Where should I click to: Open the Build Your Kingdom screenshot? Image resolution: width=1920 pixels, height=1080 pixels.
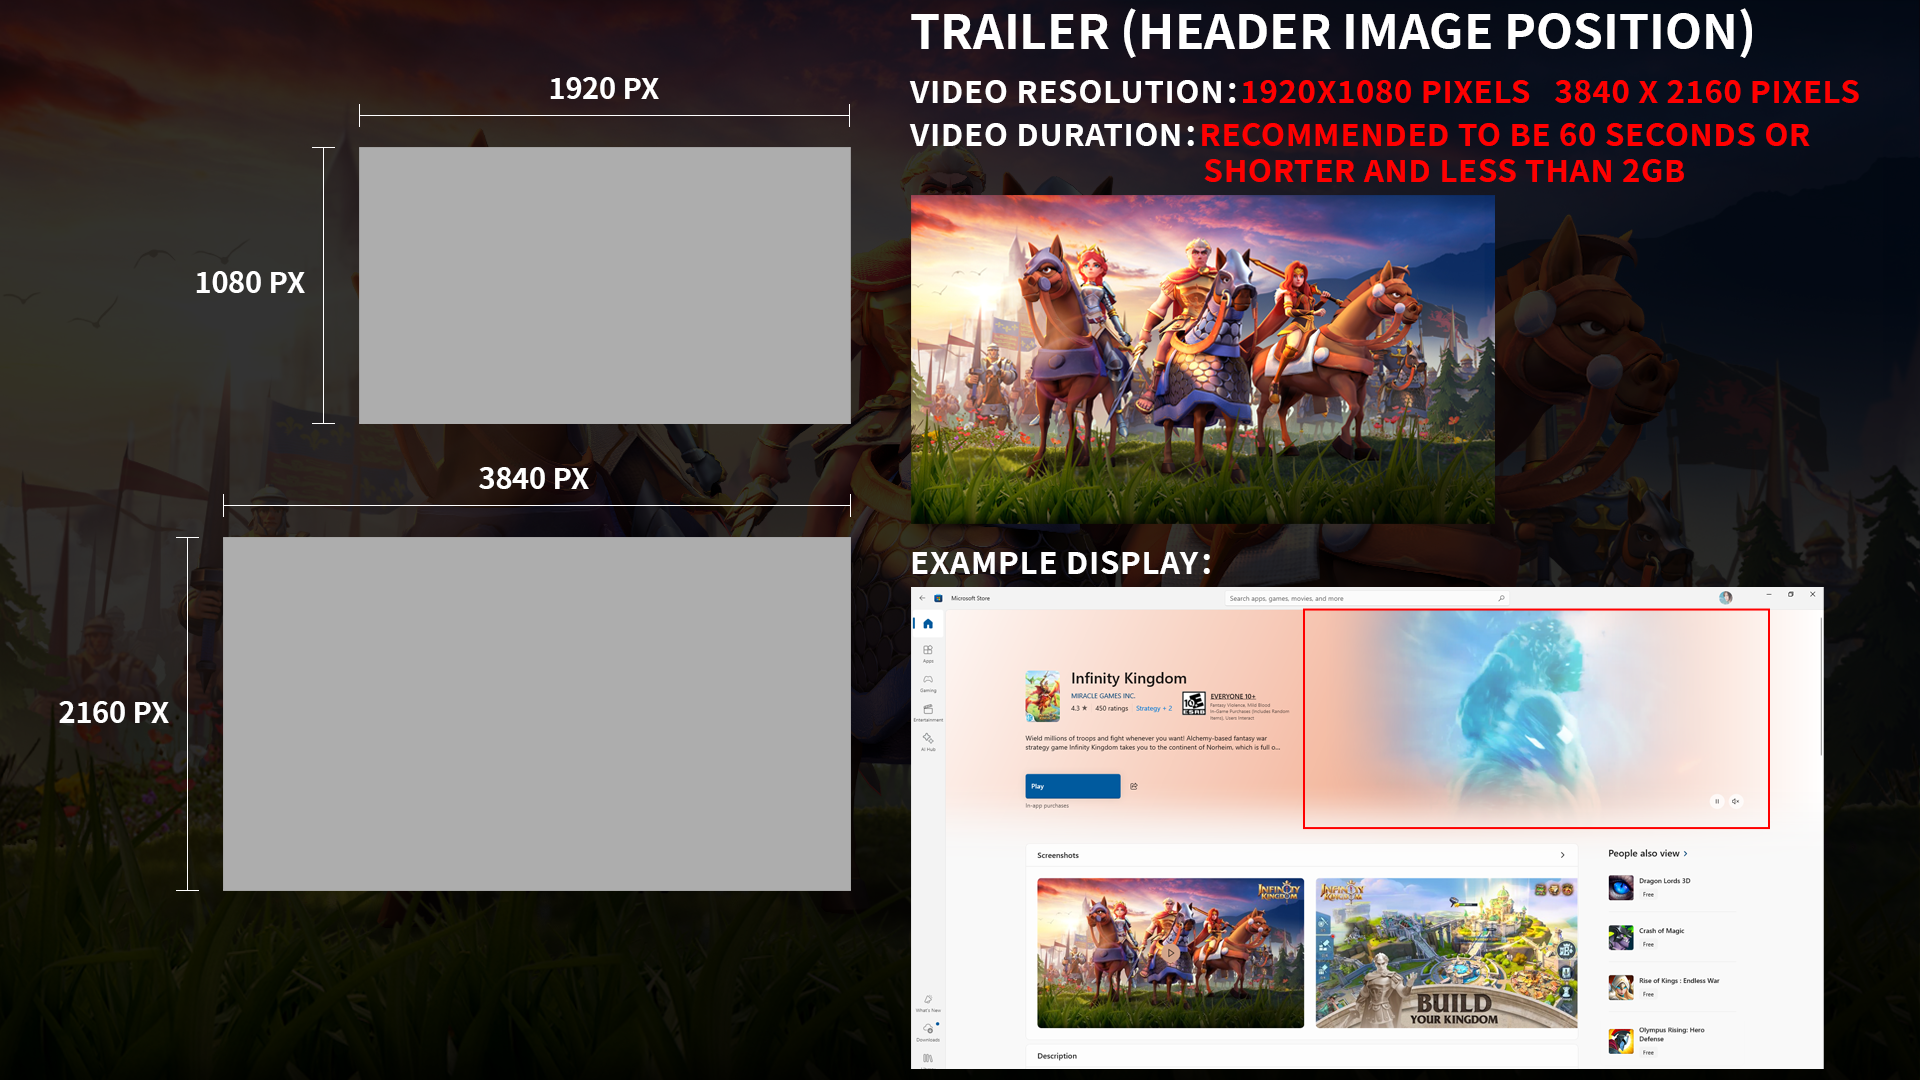1446,953
